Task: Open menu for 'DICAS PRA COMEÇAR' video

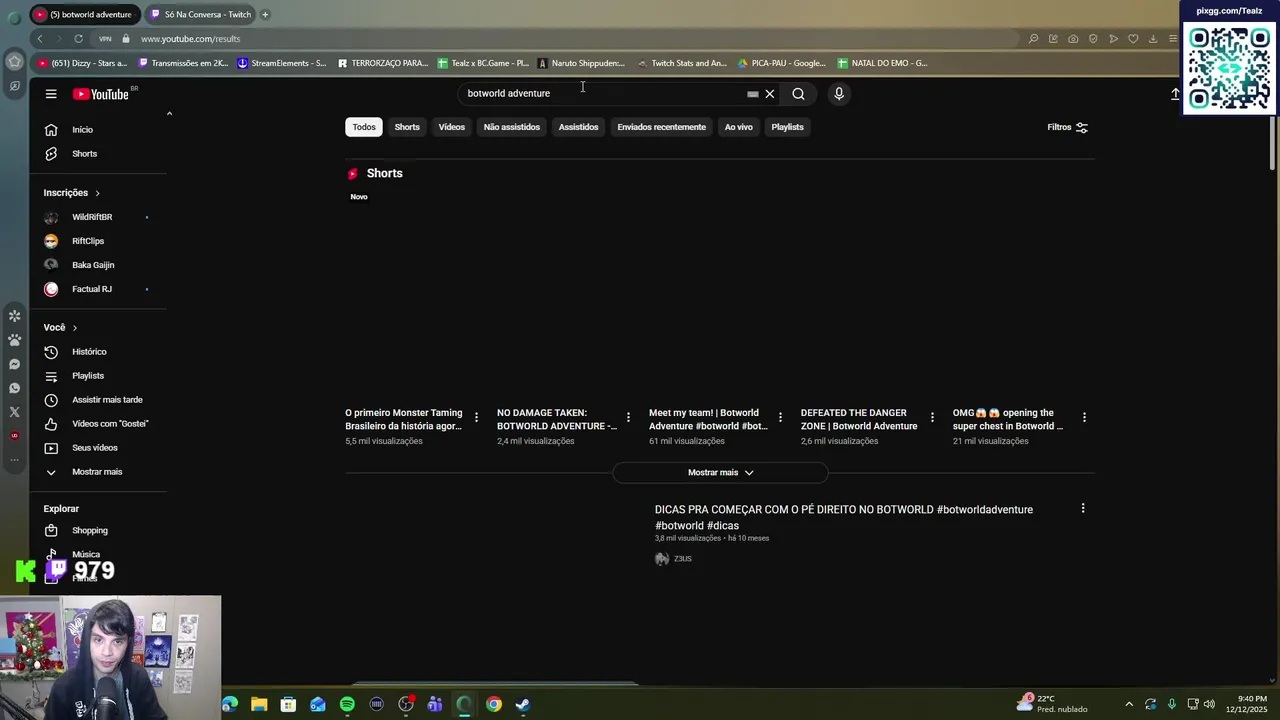Action: (1083, 508)
